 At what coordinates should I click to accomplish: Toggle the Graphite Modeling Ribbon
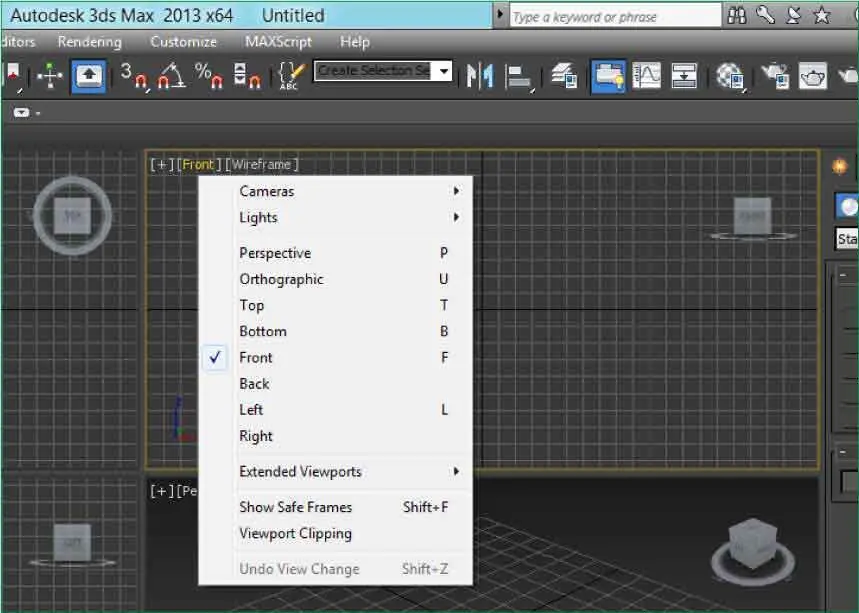pyautogui.click(x=608, y=76)
